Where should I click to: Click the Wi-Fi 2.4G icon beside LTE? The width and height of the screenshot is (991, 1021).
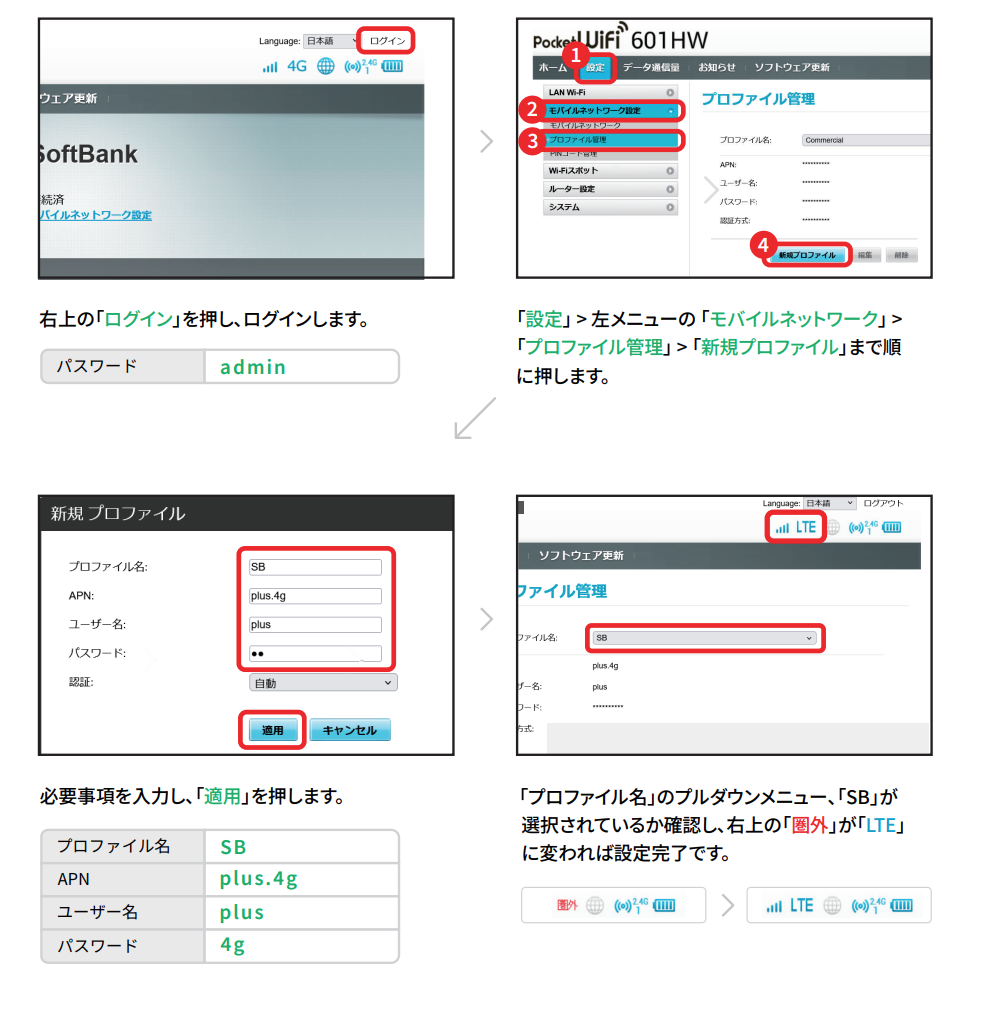[x=862, y=527]
